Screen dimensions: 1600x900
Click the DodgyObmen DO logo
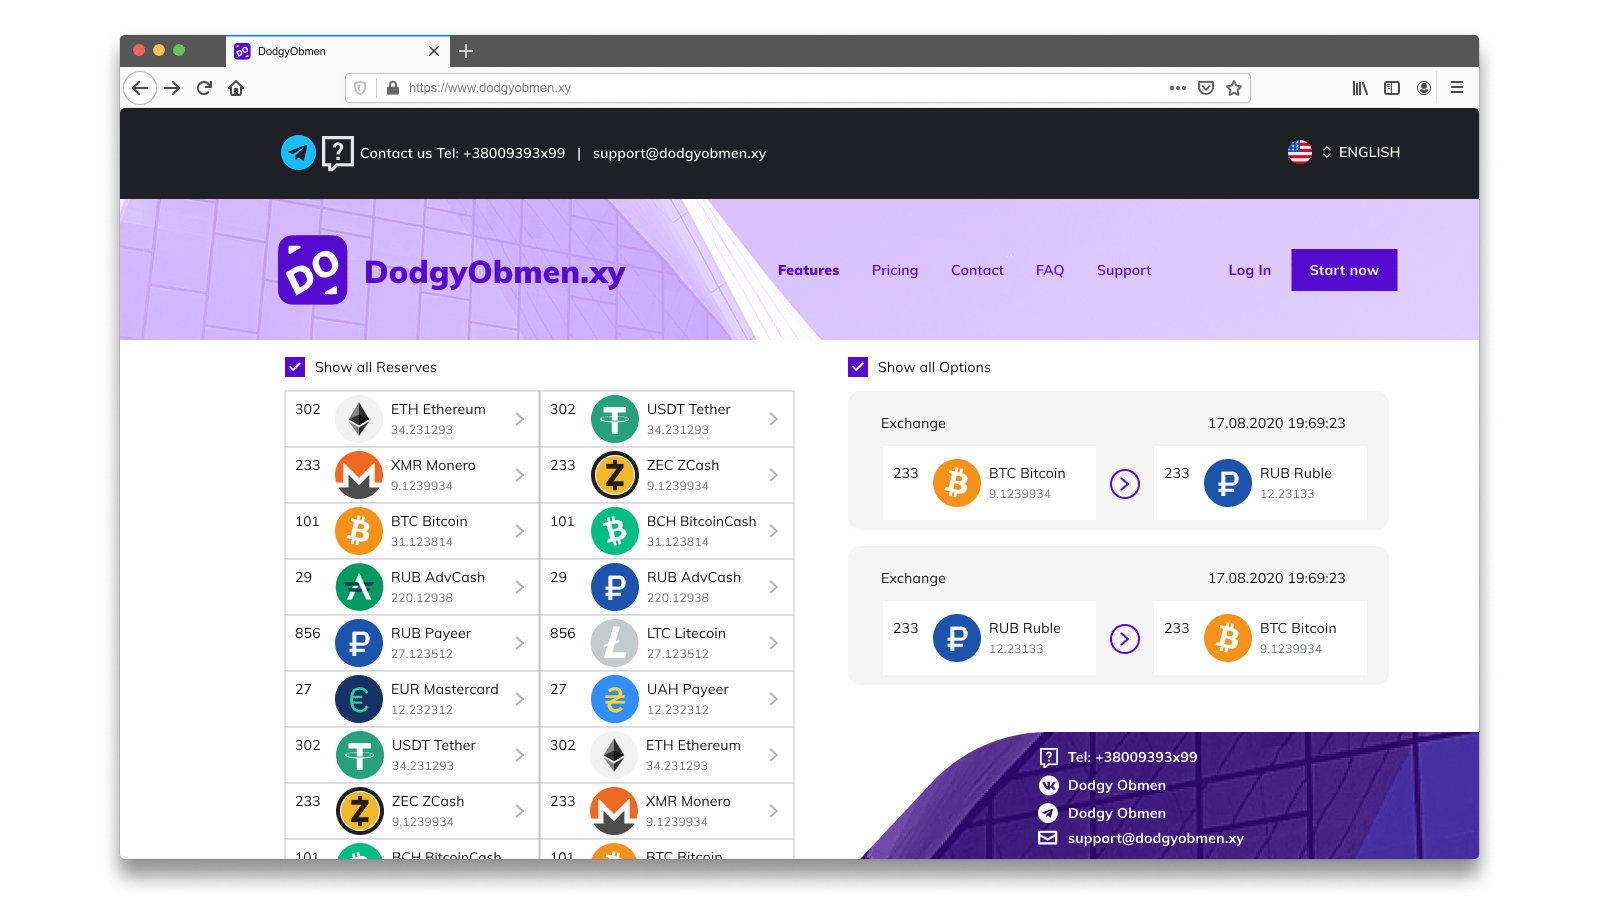[313, 270]
